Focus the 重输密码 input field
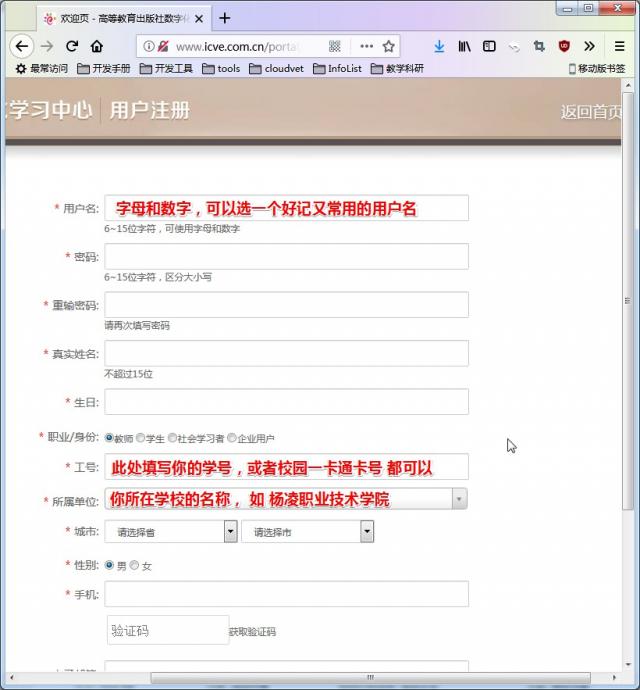640x690 pixels. point(287,305)
